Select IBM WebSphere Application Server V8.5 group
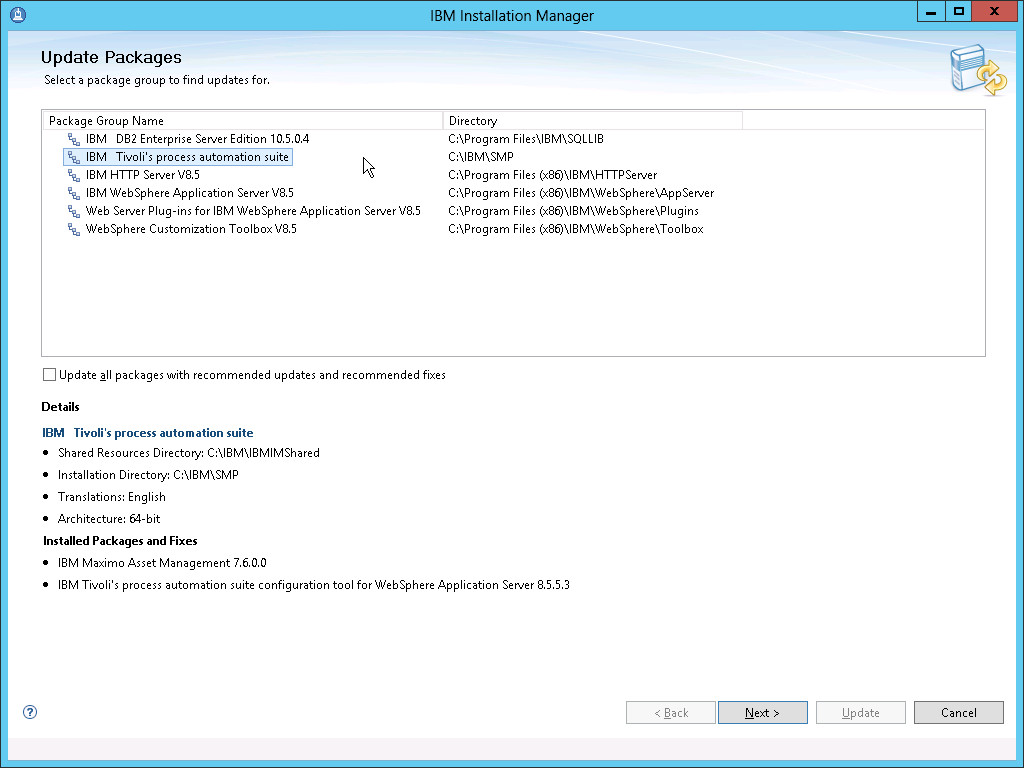The height and width of the screenshot is (768, 1024). (x=189, y=193)
